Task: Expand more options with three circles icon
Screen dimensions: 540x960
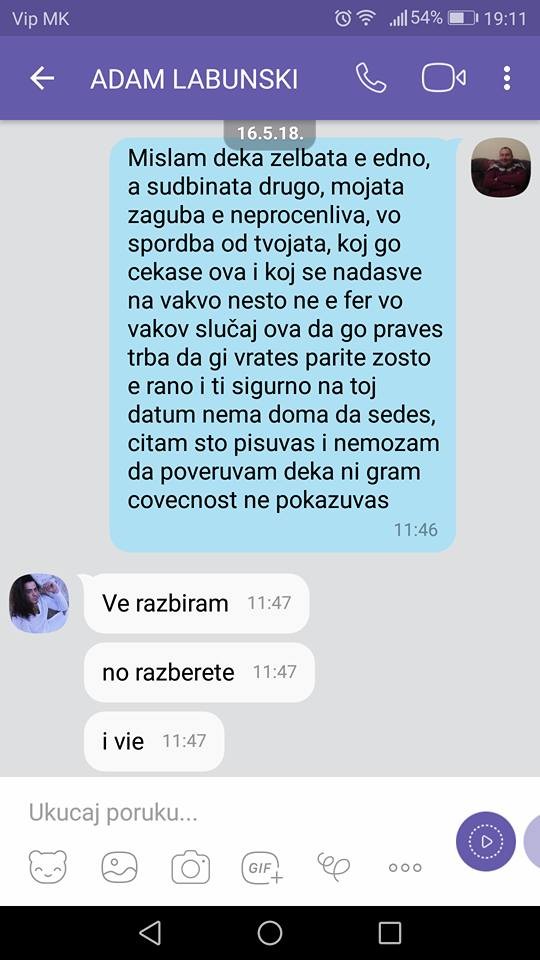Action: [405, 868]
